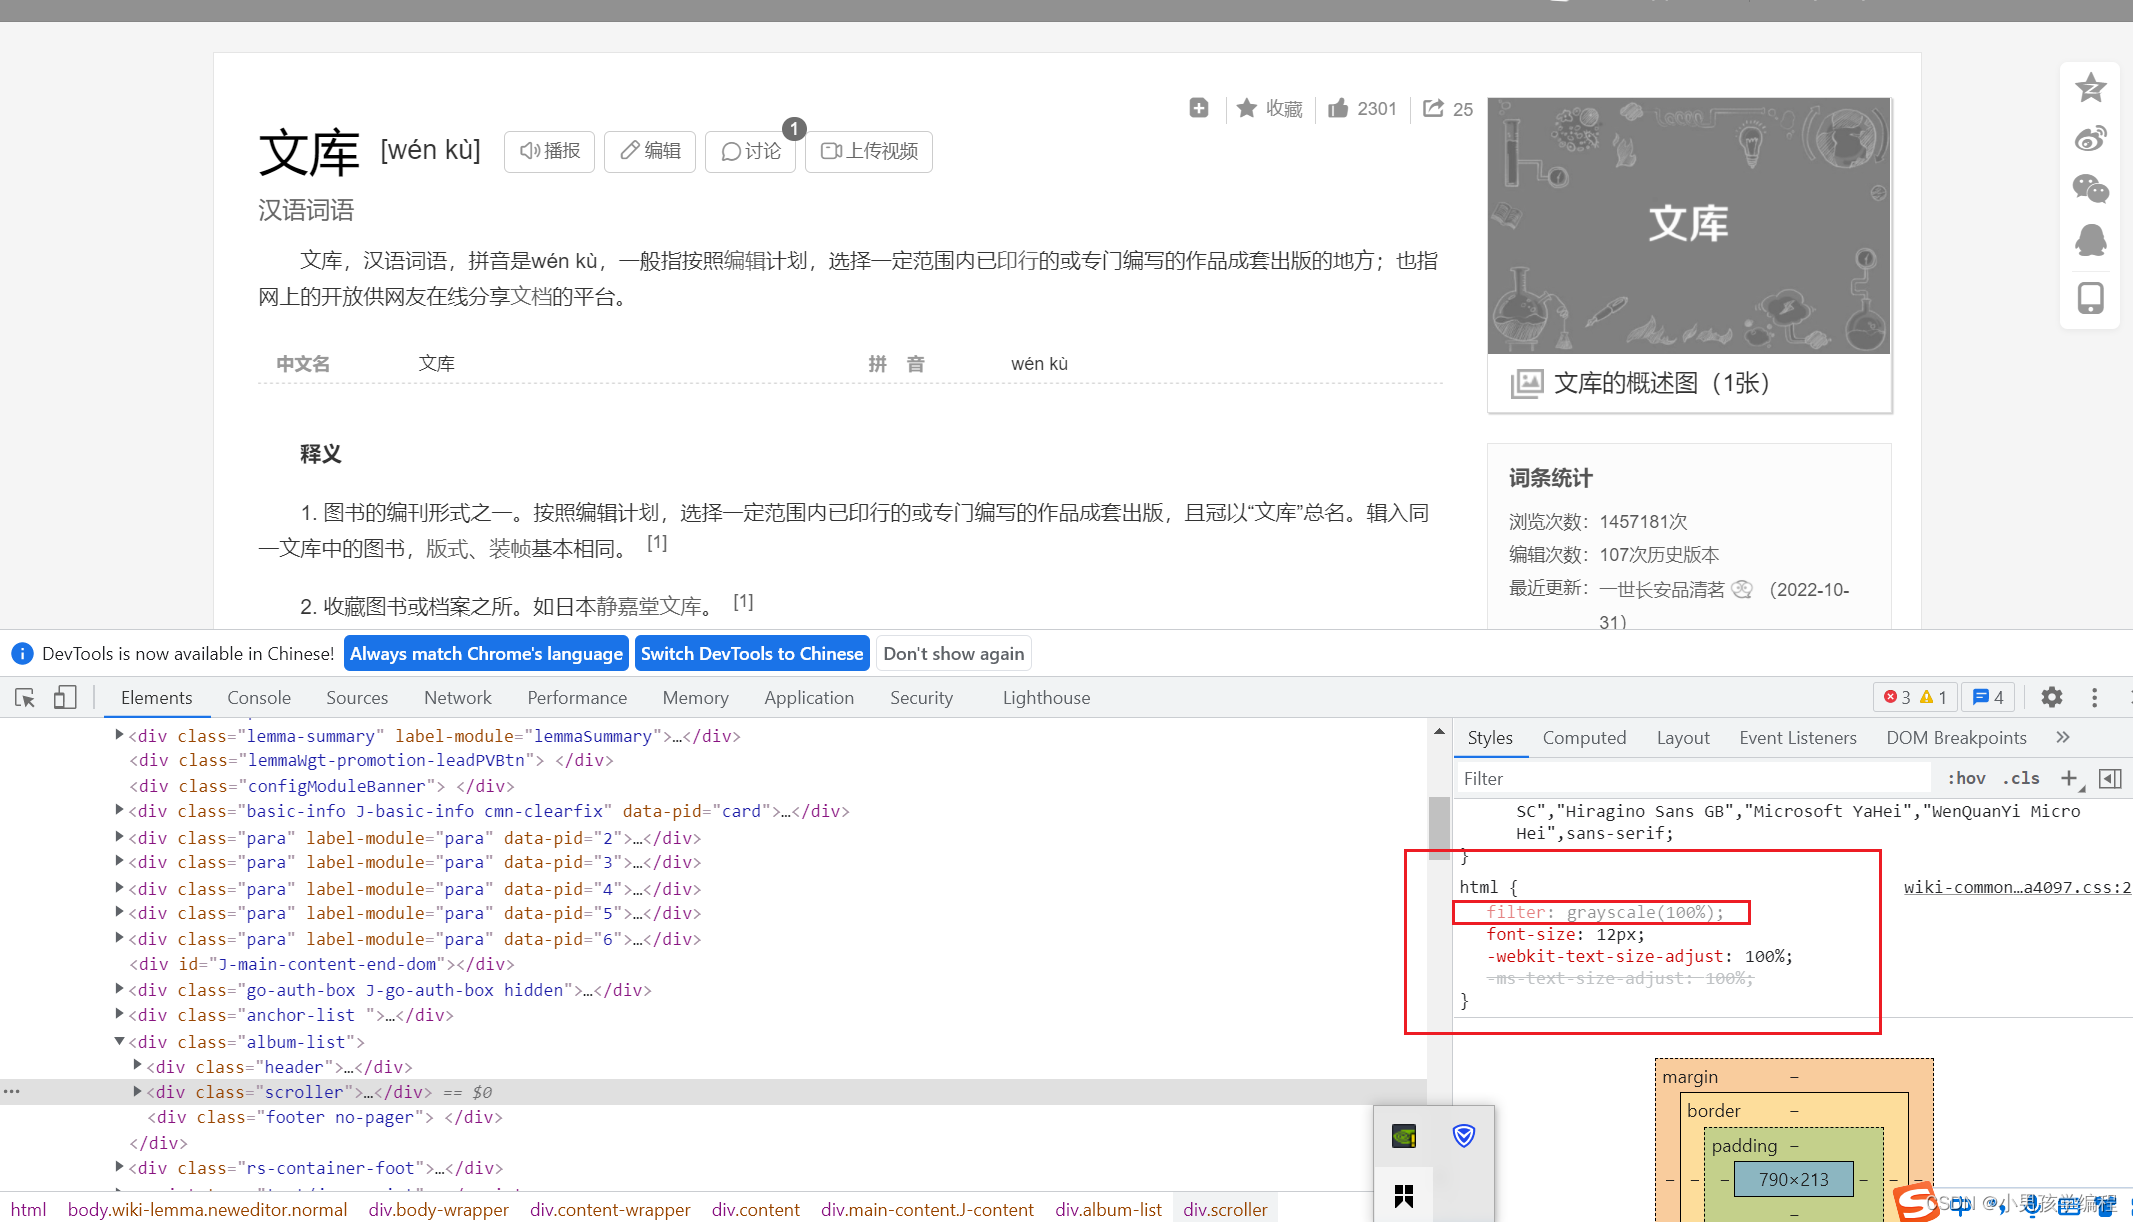Select div.album-list in the breadcrumb
This screenshot has width=2133, height=1222.
click(1108, 1209)
